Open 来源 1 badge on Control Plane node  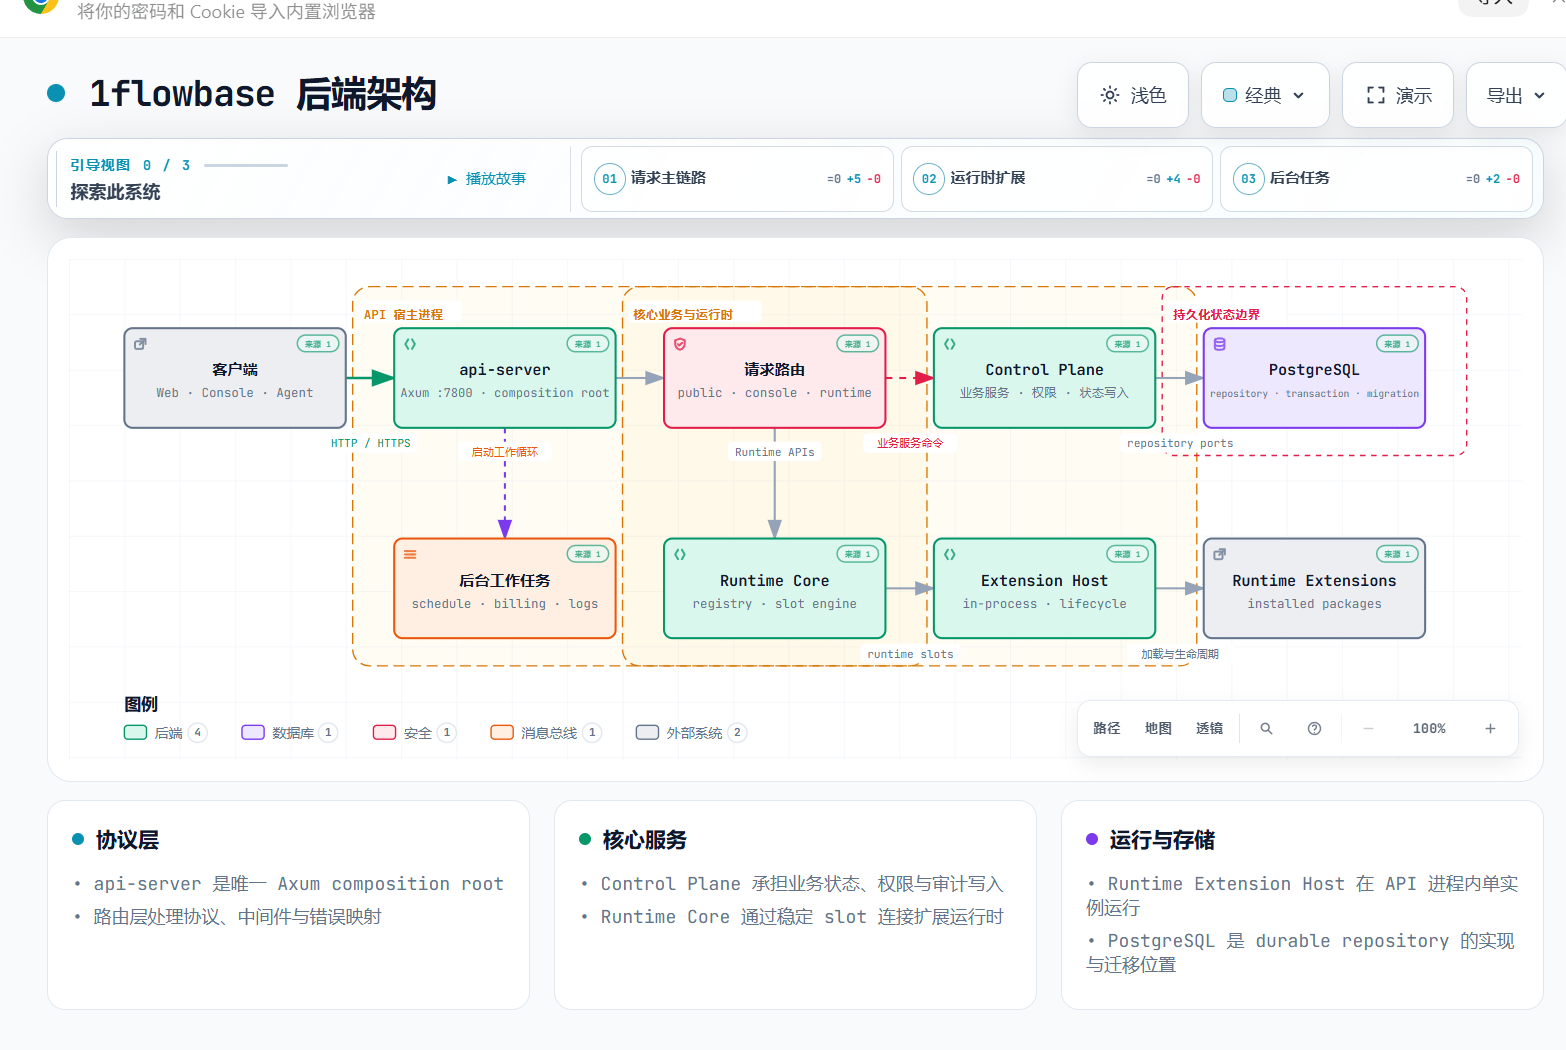pyautogui.click(x=1128, y=344)
